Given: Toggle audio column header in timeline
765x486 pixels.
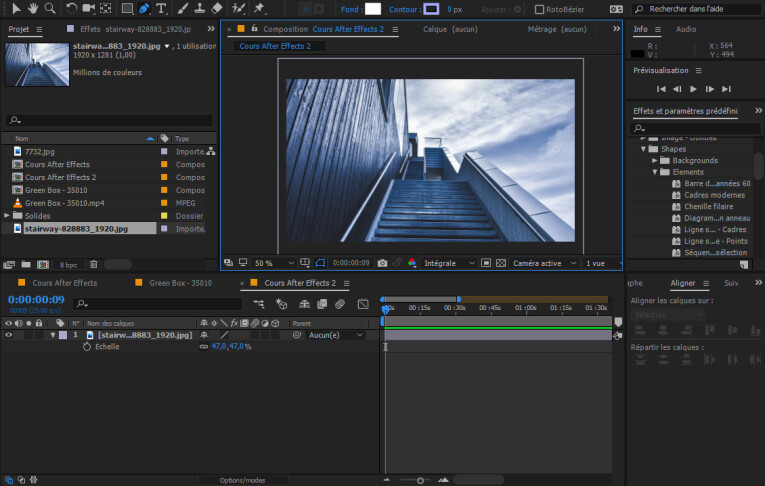Looking at the screenshot, I should pos(19,323).
